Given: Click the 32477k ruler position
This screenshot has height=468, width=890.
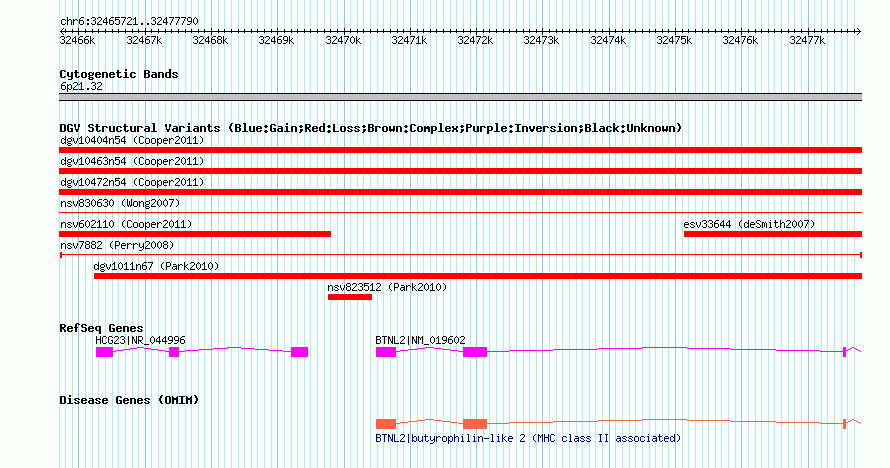Looking at the screenshot, I should [x=807, y=41].
